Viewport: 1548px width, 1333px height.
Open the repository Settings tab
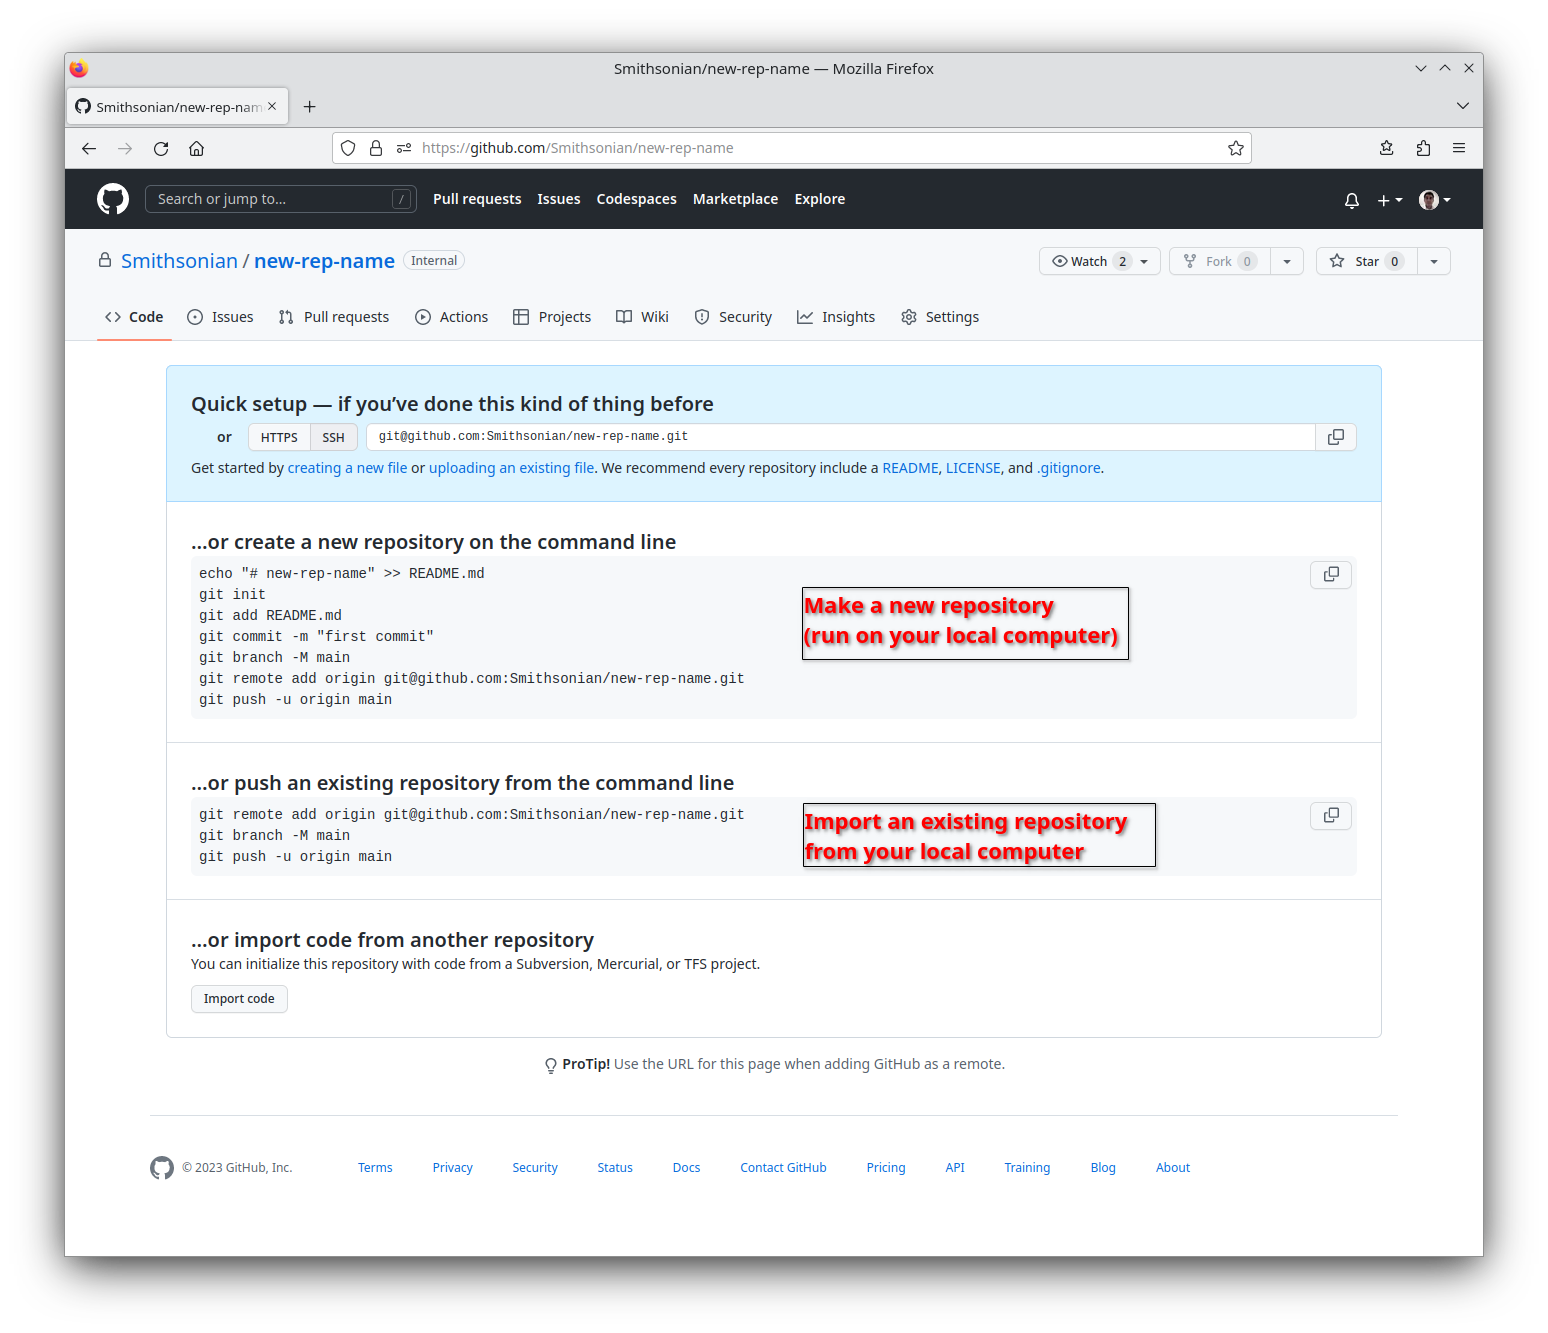[x=940, y=317]
